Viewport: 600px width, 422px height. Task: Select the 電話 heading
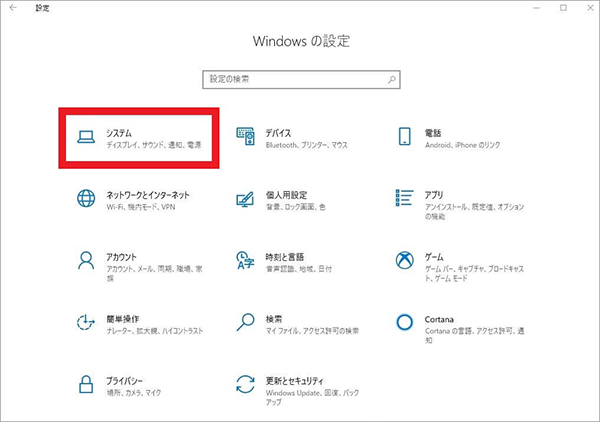click(x=433, y=133)
